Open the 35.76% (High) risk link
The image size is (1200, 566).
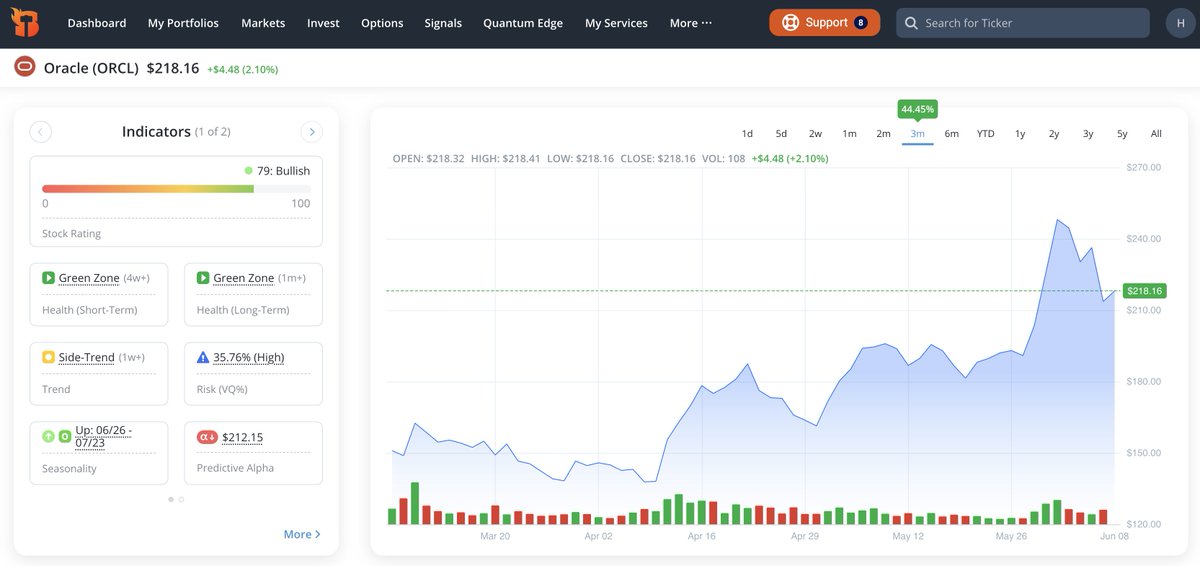pos(249,357)
